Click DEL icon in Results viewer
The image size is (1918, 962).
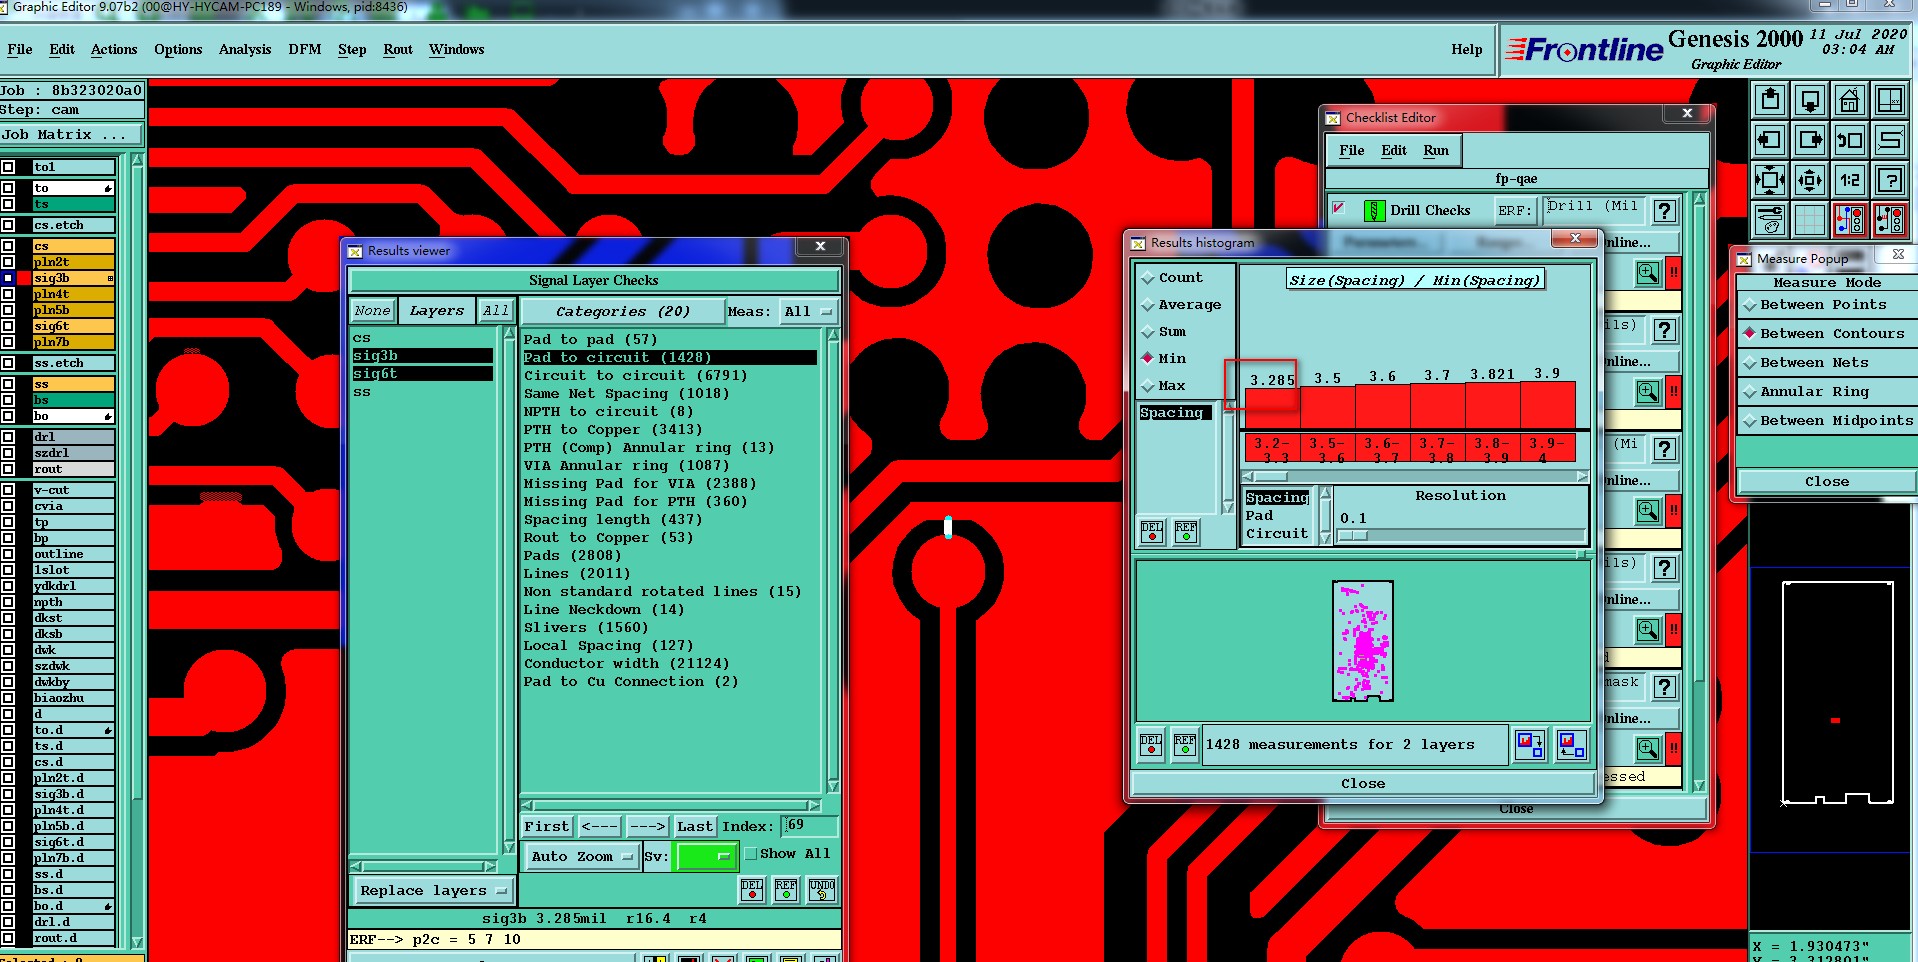[752, 889]
